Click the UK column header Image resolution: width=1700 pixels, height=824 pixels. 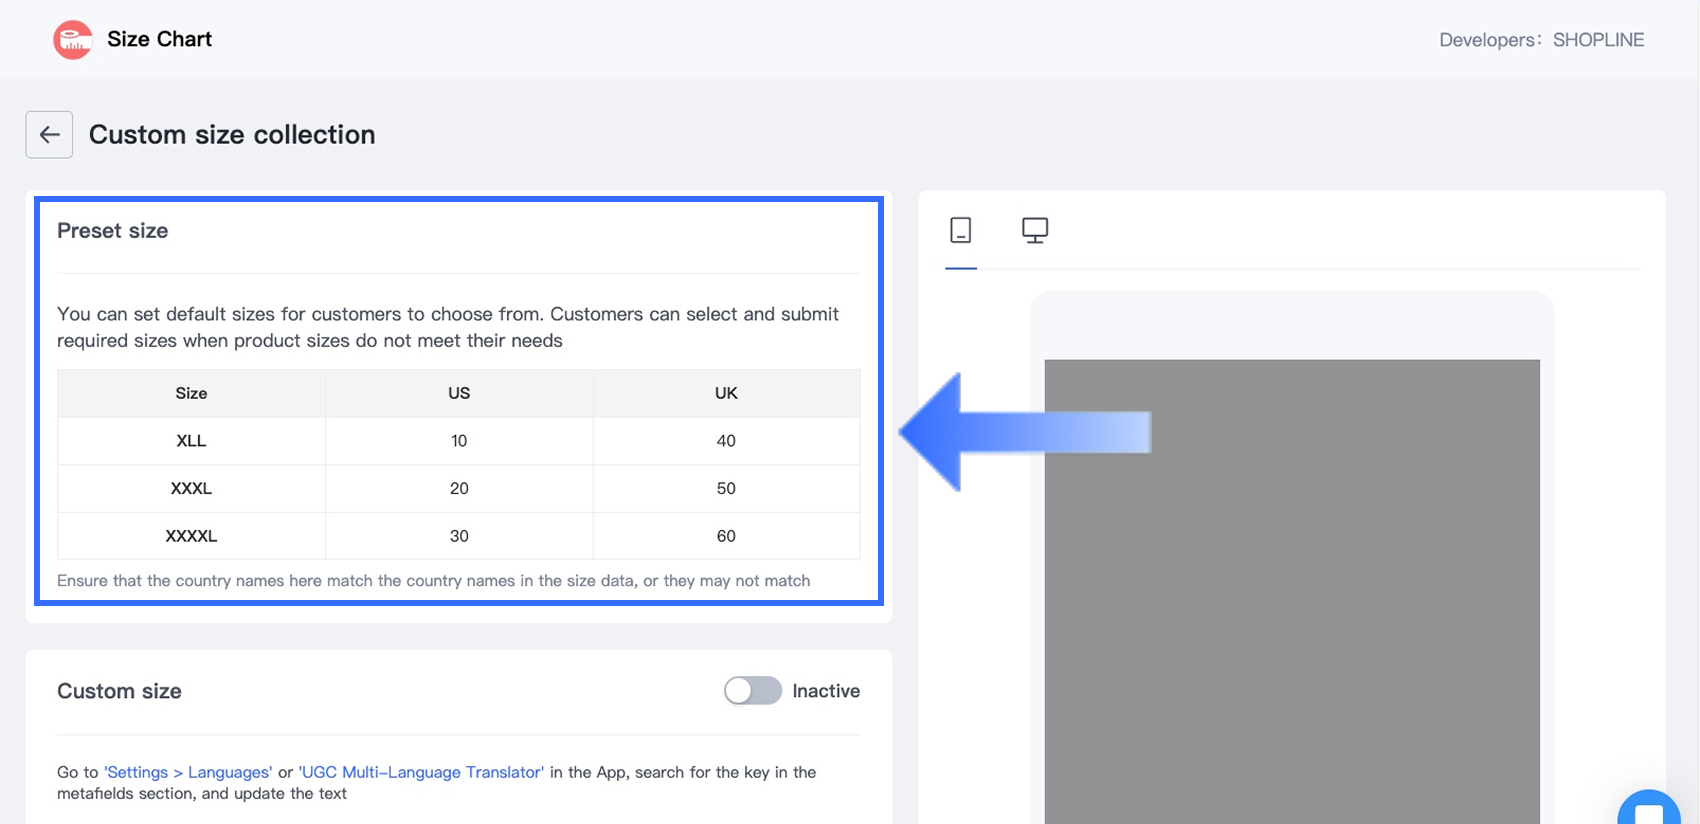[x=726, y=393]
